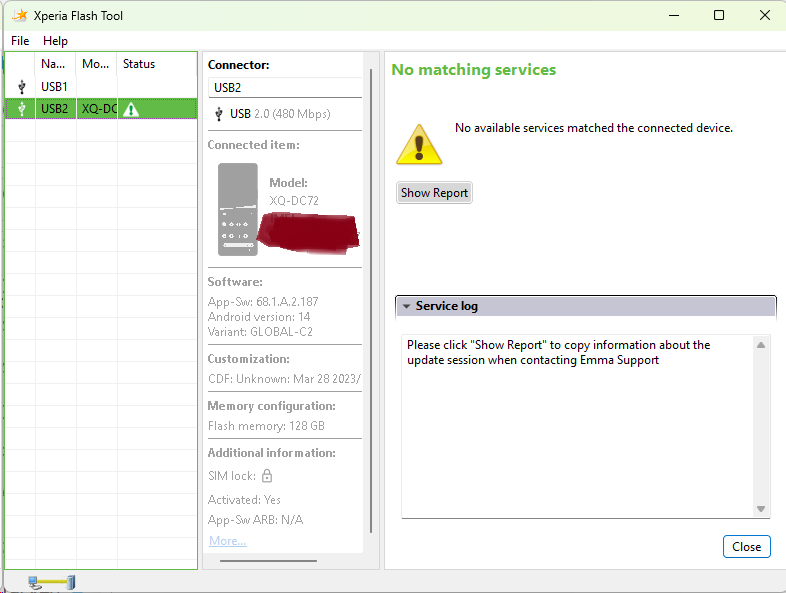Click the XQ-DC72 model value
Screen dimensions: 786x593
tap(294, 201)
